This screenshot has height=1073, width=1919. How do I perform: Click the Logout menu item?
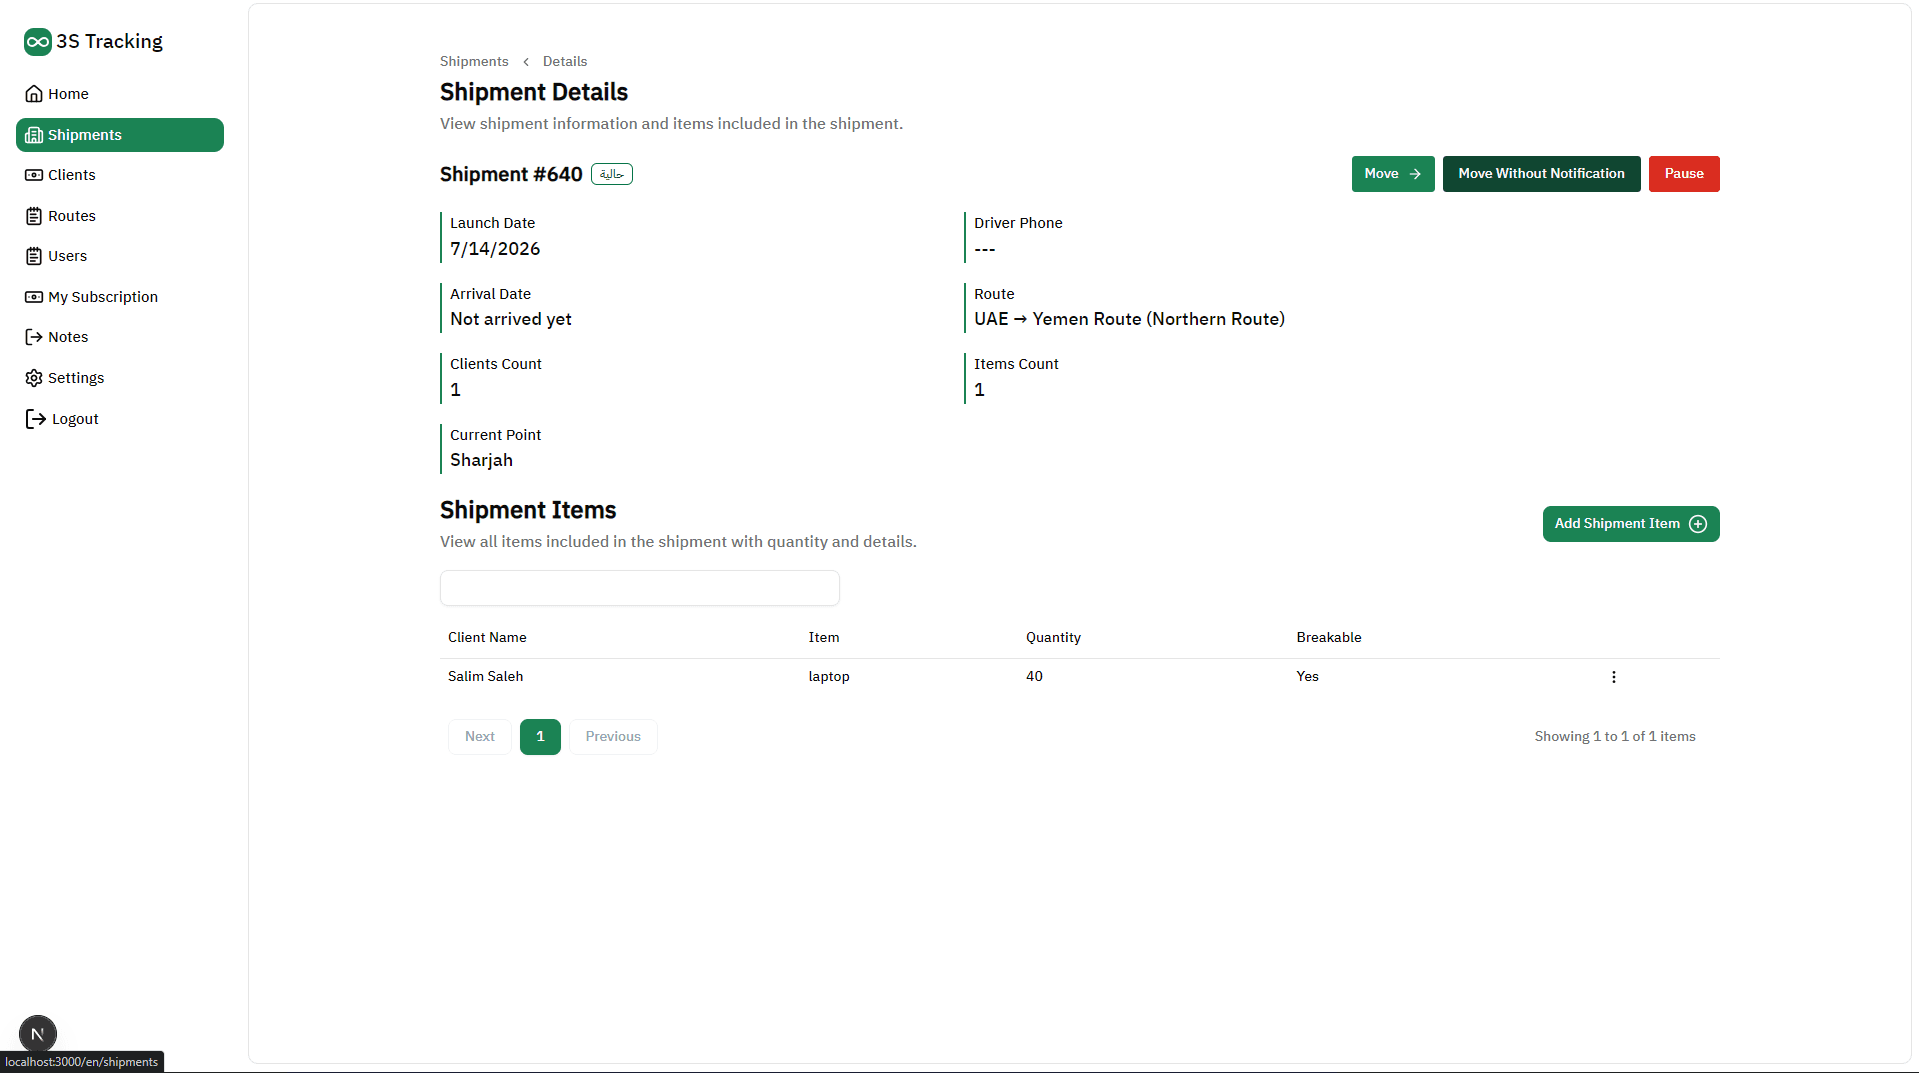point(120,419)
